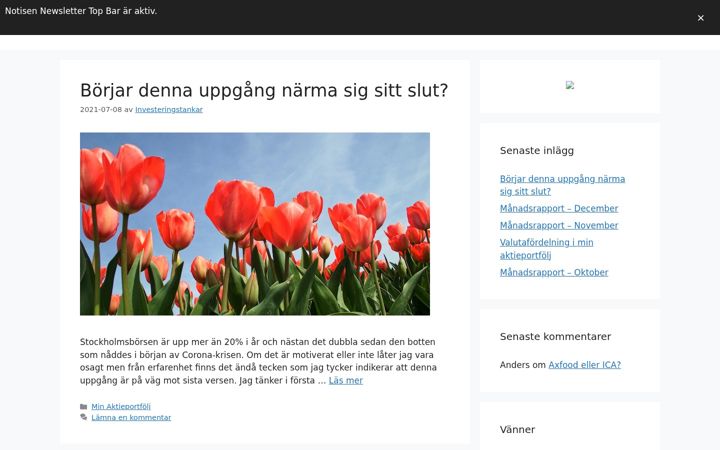Click the 'Senaste kommentarer' heading
The image size is (720, 450).
pyautogui.click(x=556, y=337)
